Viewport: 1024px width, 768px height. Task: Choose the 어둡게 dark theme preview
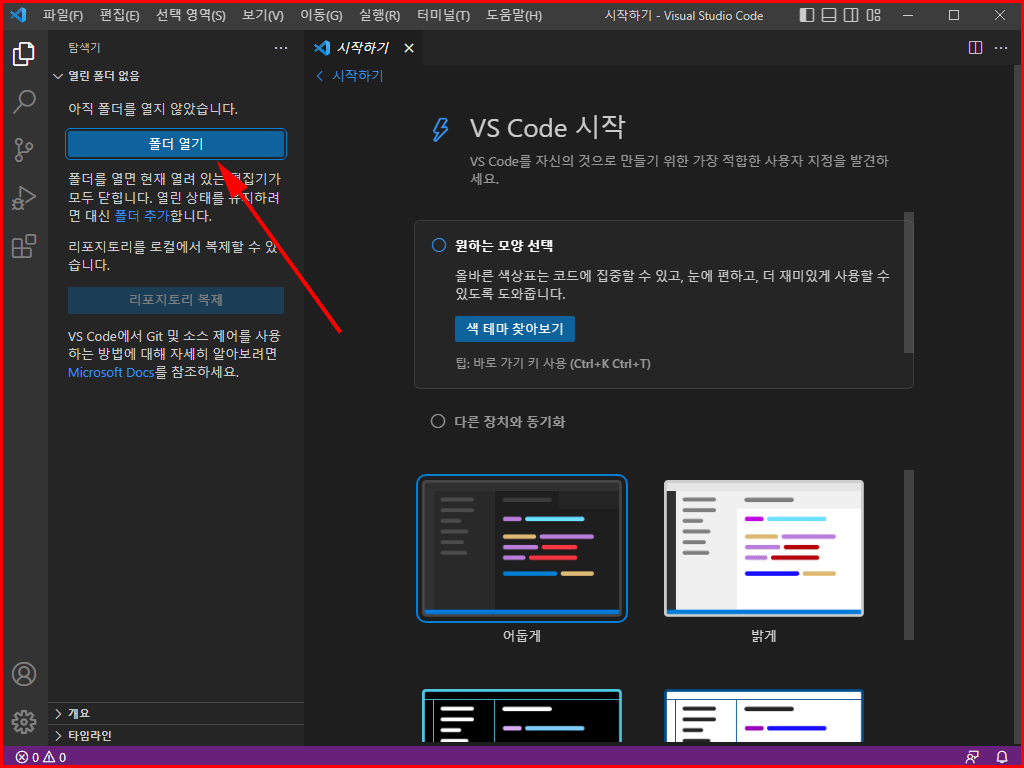522,549
